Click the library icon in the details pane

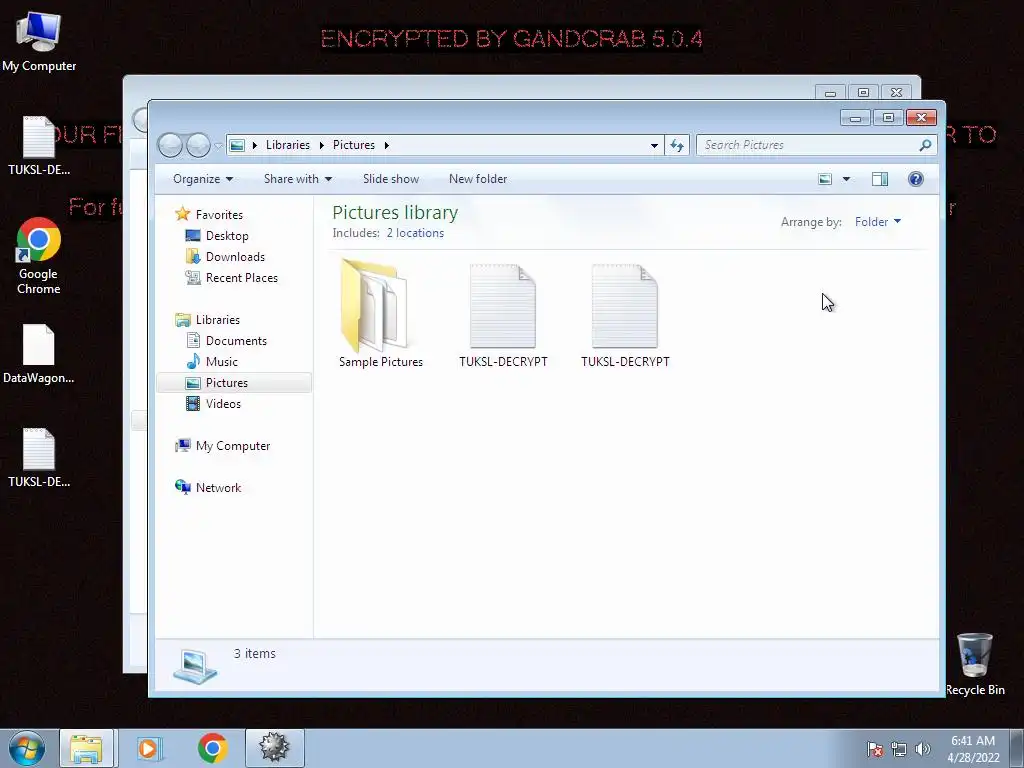coord(195,666)
